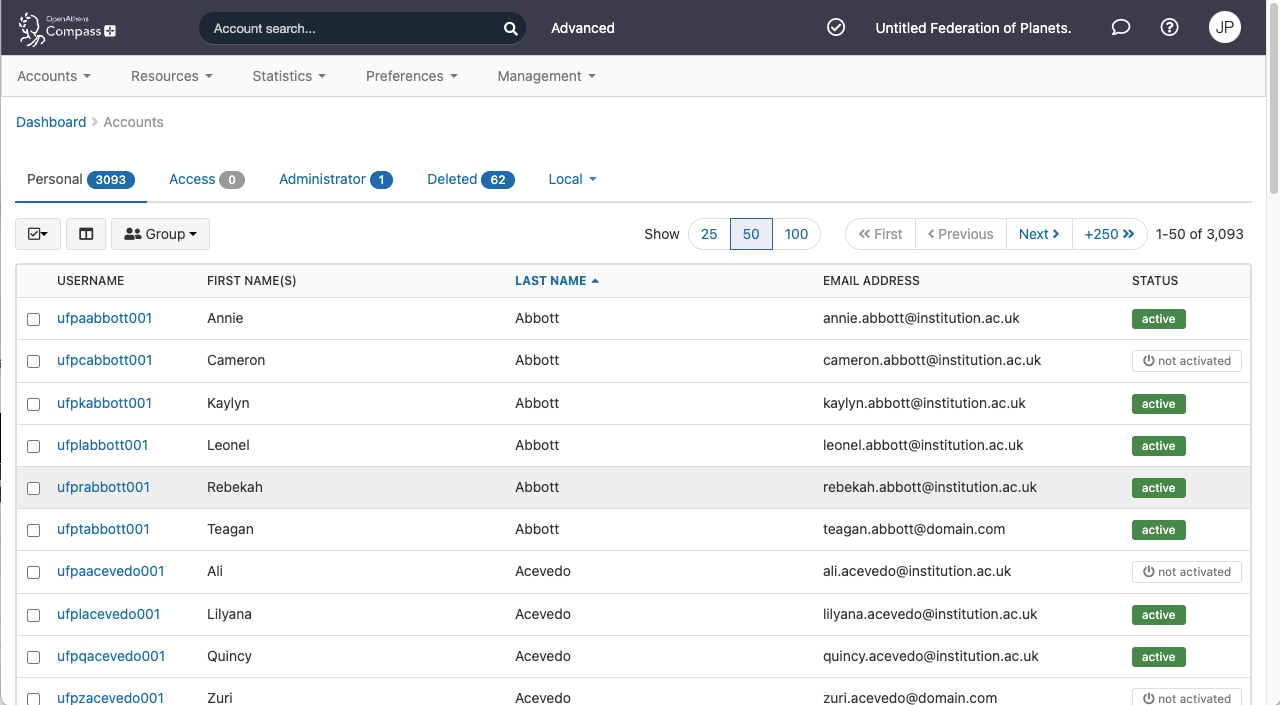Click the search magnifier icon
The image size is (1280, 705).
coord(510,29)
